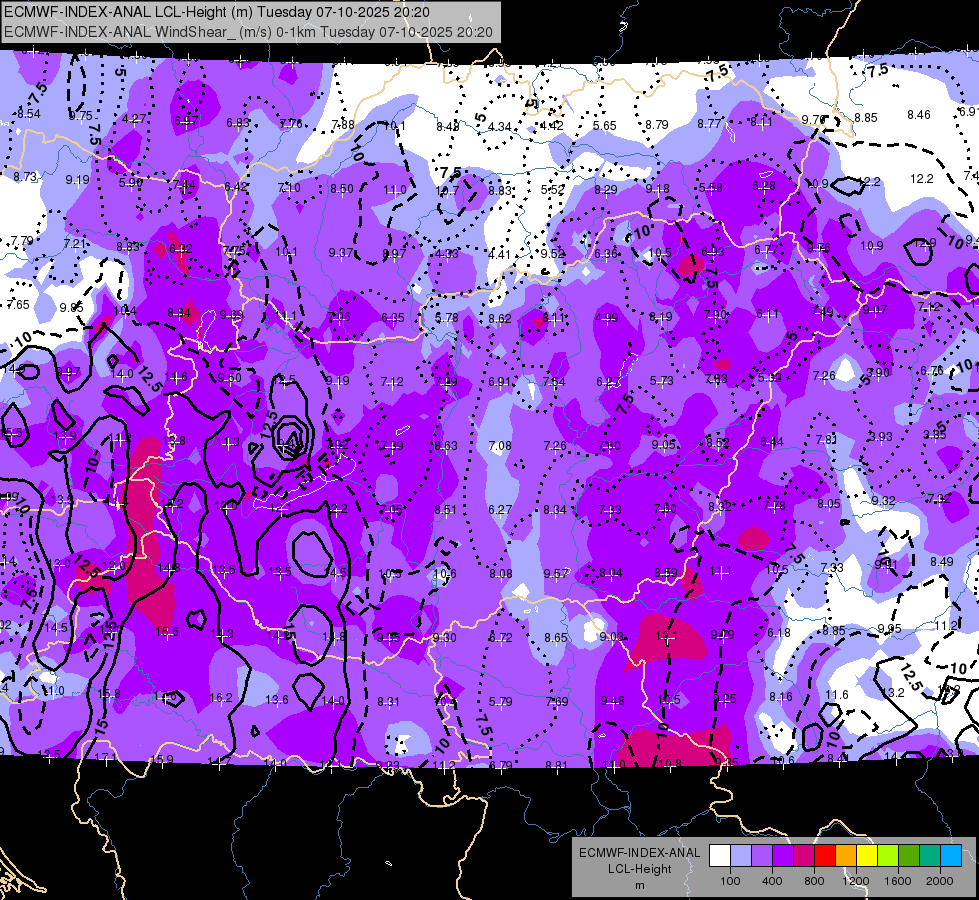
Task: Click the grid value 13.6
Action: (277, 700)
